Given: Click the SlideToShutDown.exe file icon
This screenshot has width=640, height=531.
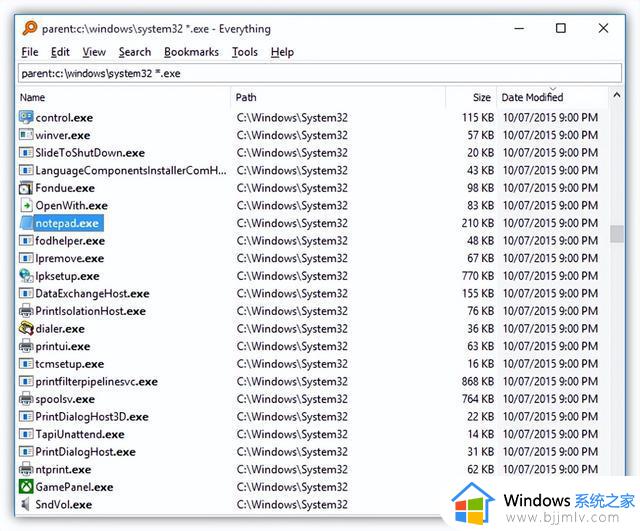Looking at the screenshot, I should click(26, 153).
